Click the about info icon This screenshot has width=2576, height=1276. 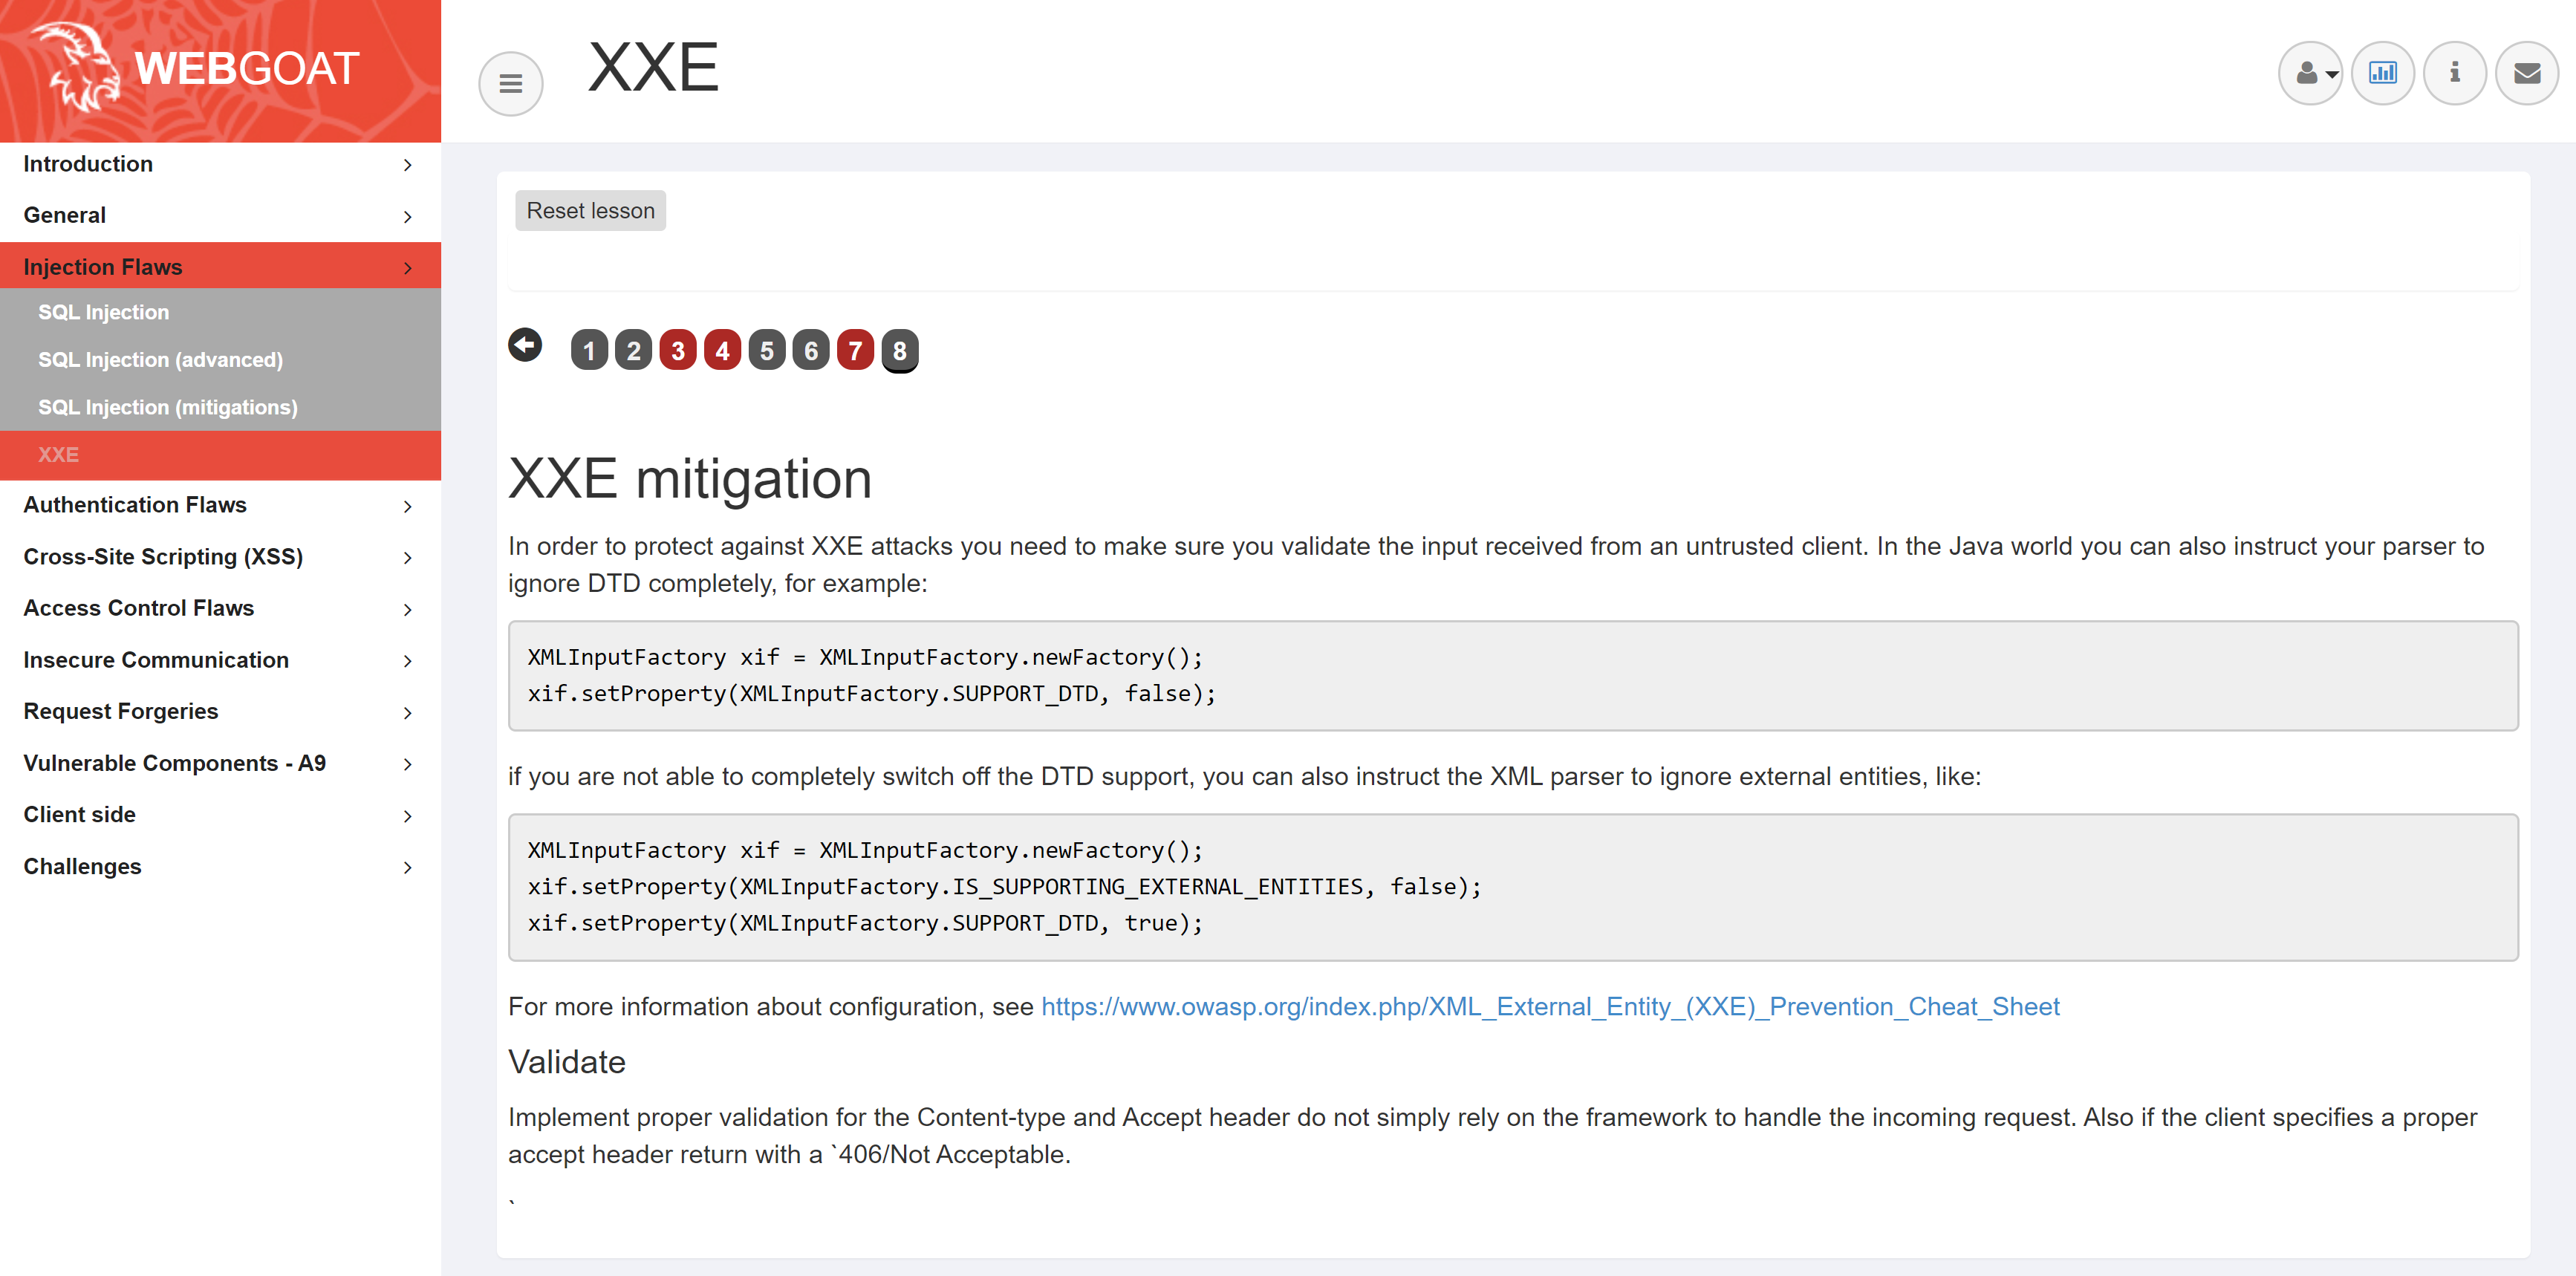[x=2454, y=73]
